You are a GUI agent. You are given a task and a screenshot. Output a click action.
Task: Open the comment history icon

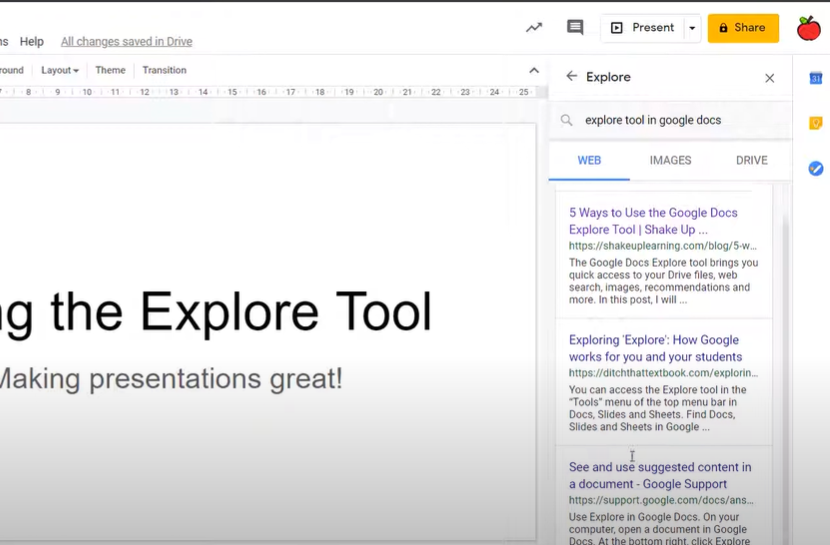click(x=575, y=28)
